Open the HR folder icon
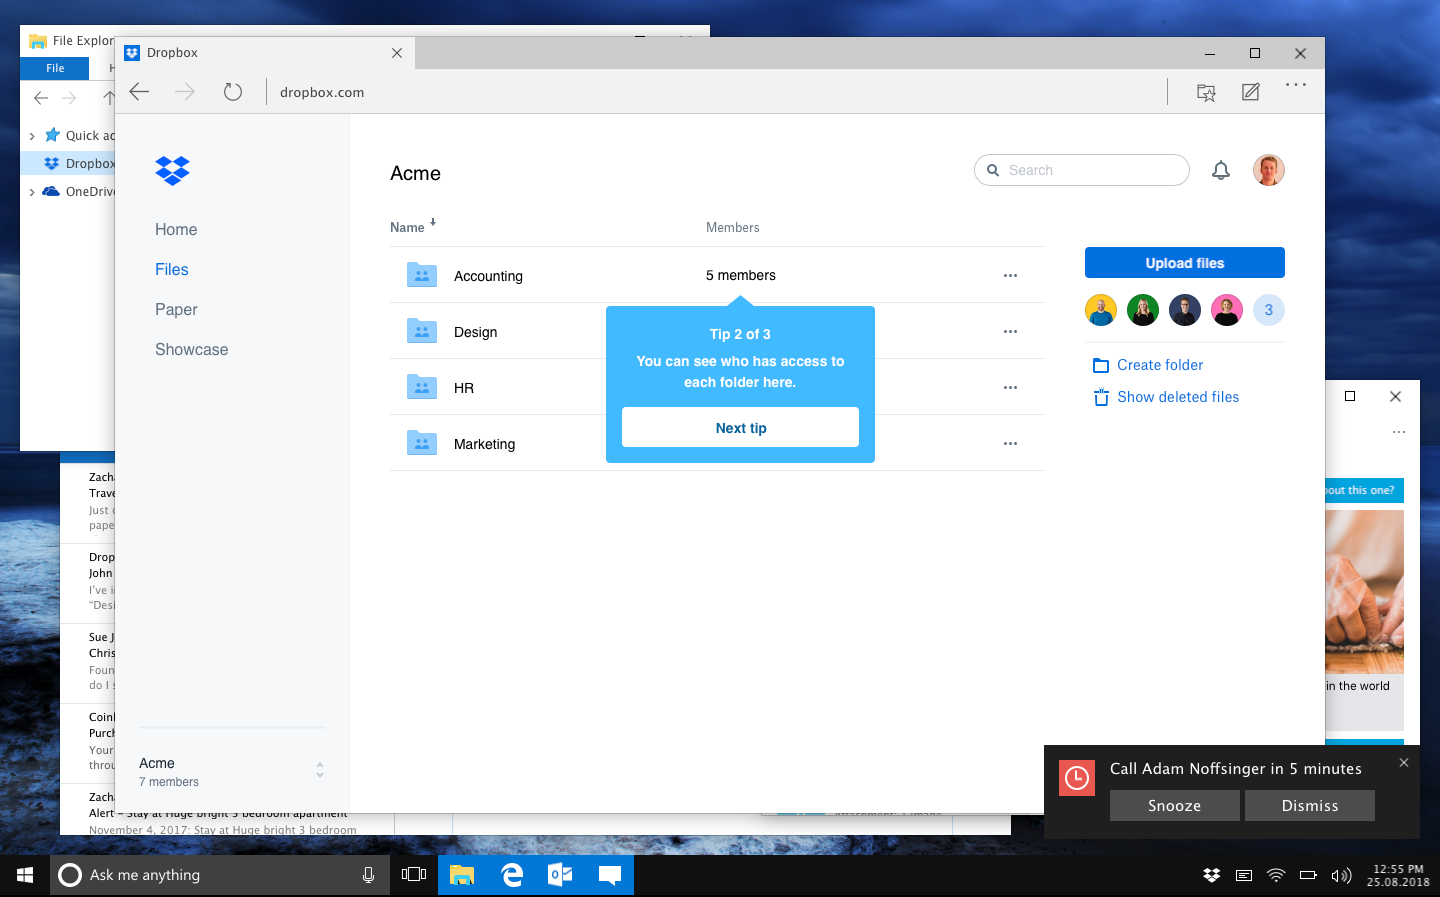Image resolution: width=1440 pixels, height=897 pixels. [x=422, y=387]
